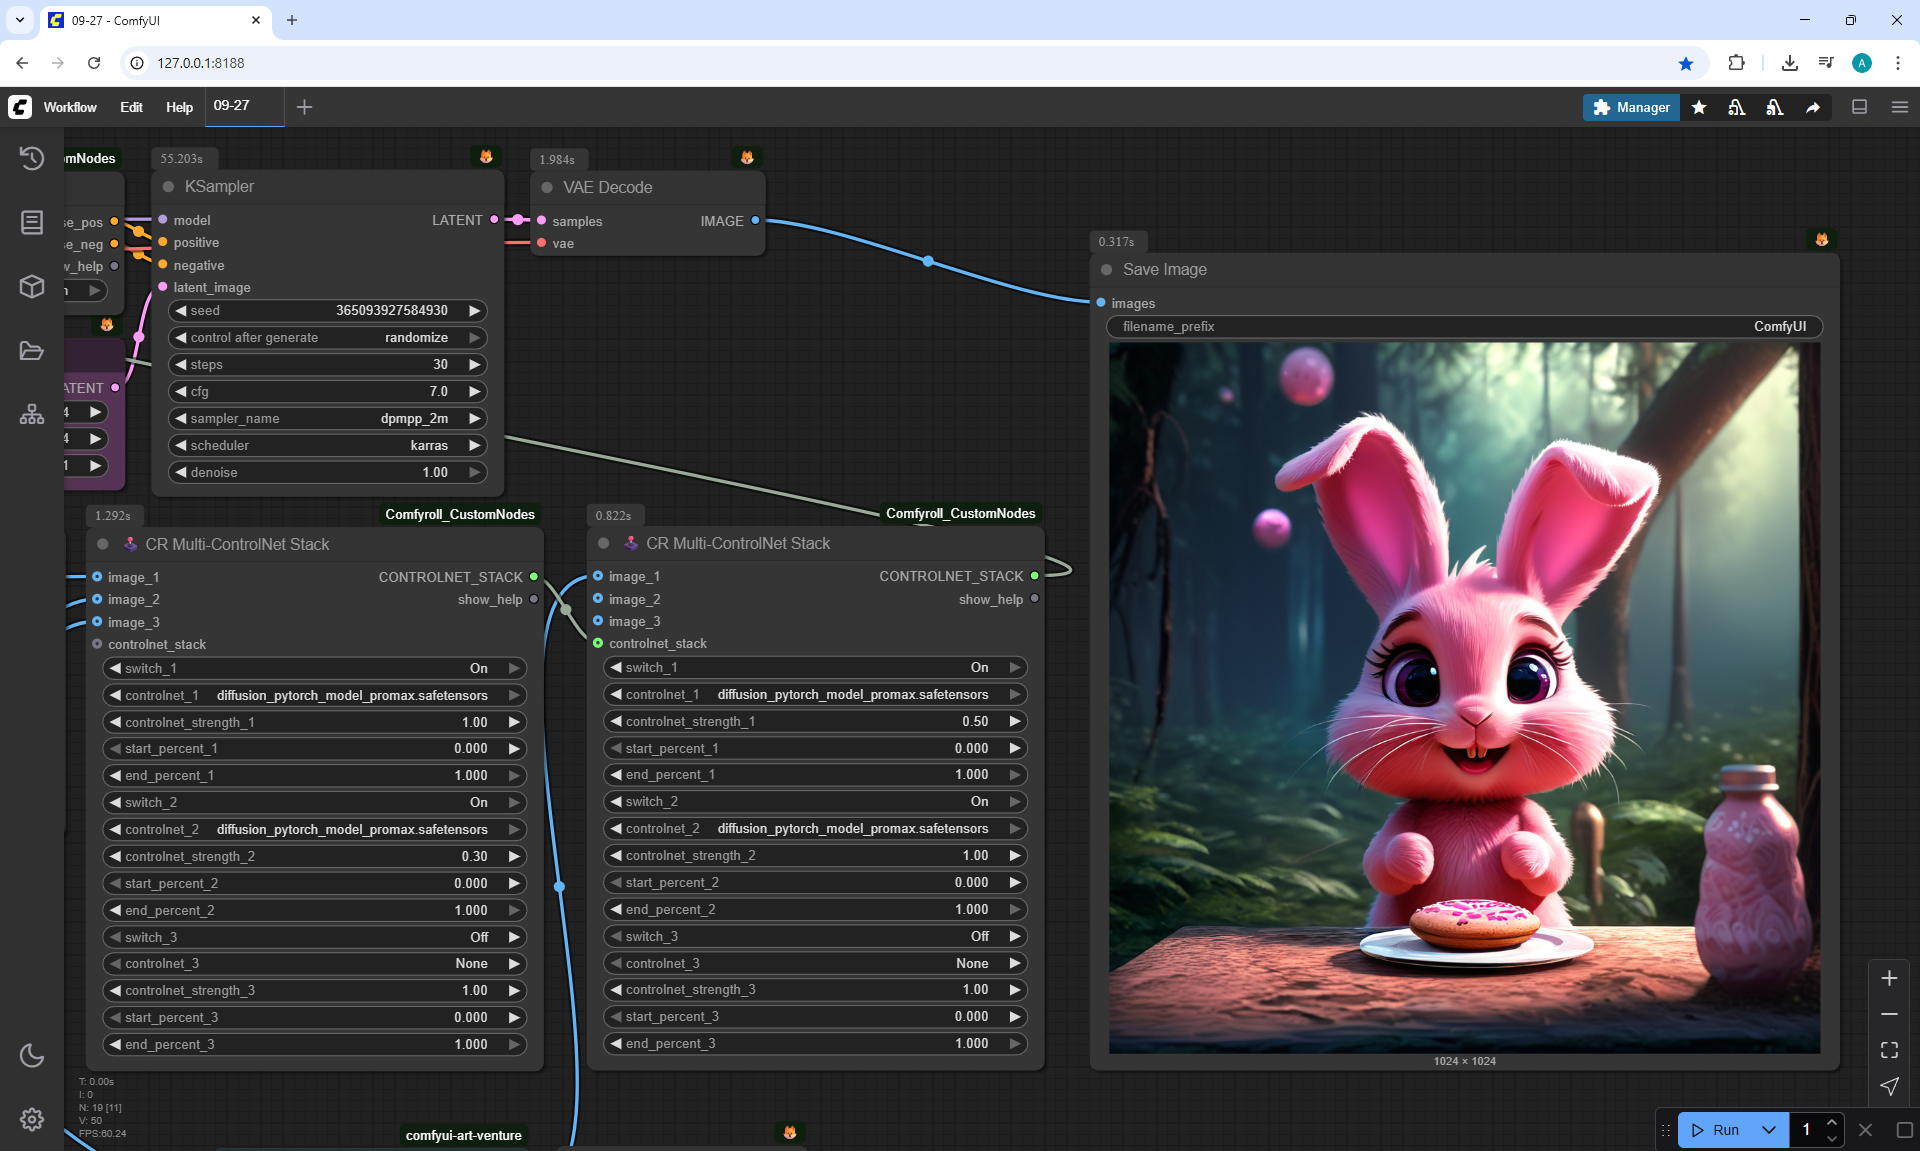Screen dimensions: 1920x1151
Task: Open the queue history sidebar icon
Action: [32, 158]
